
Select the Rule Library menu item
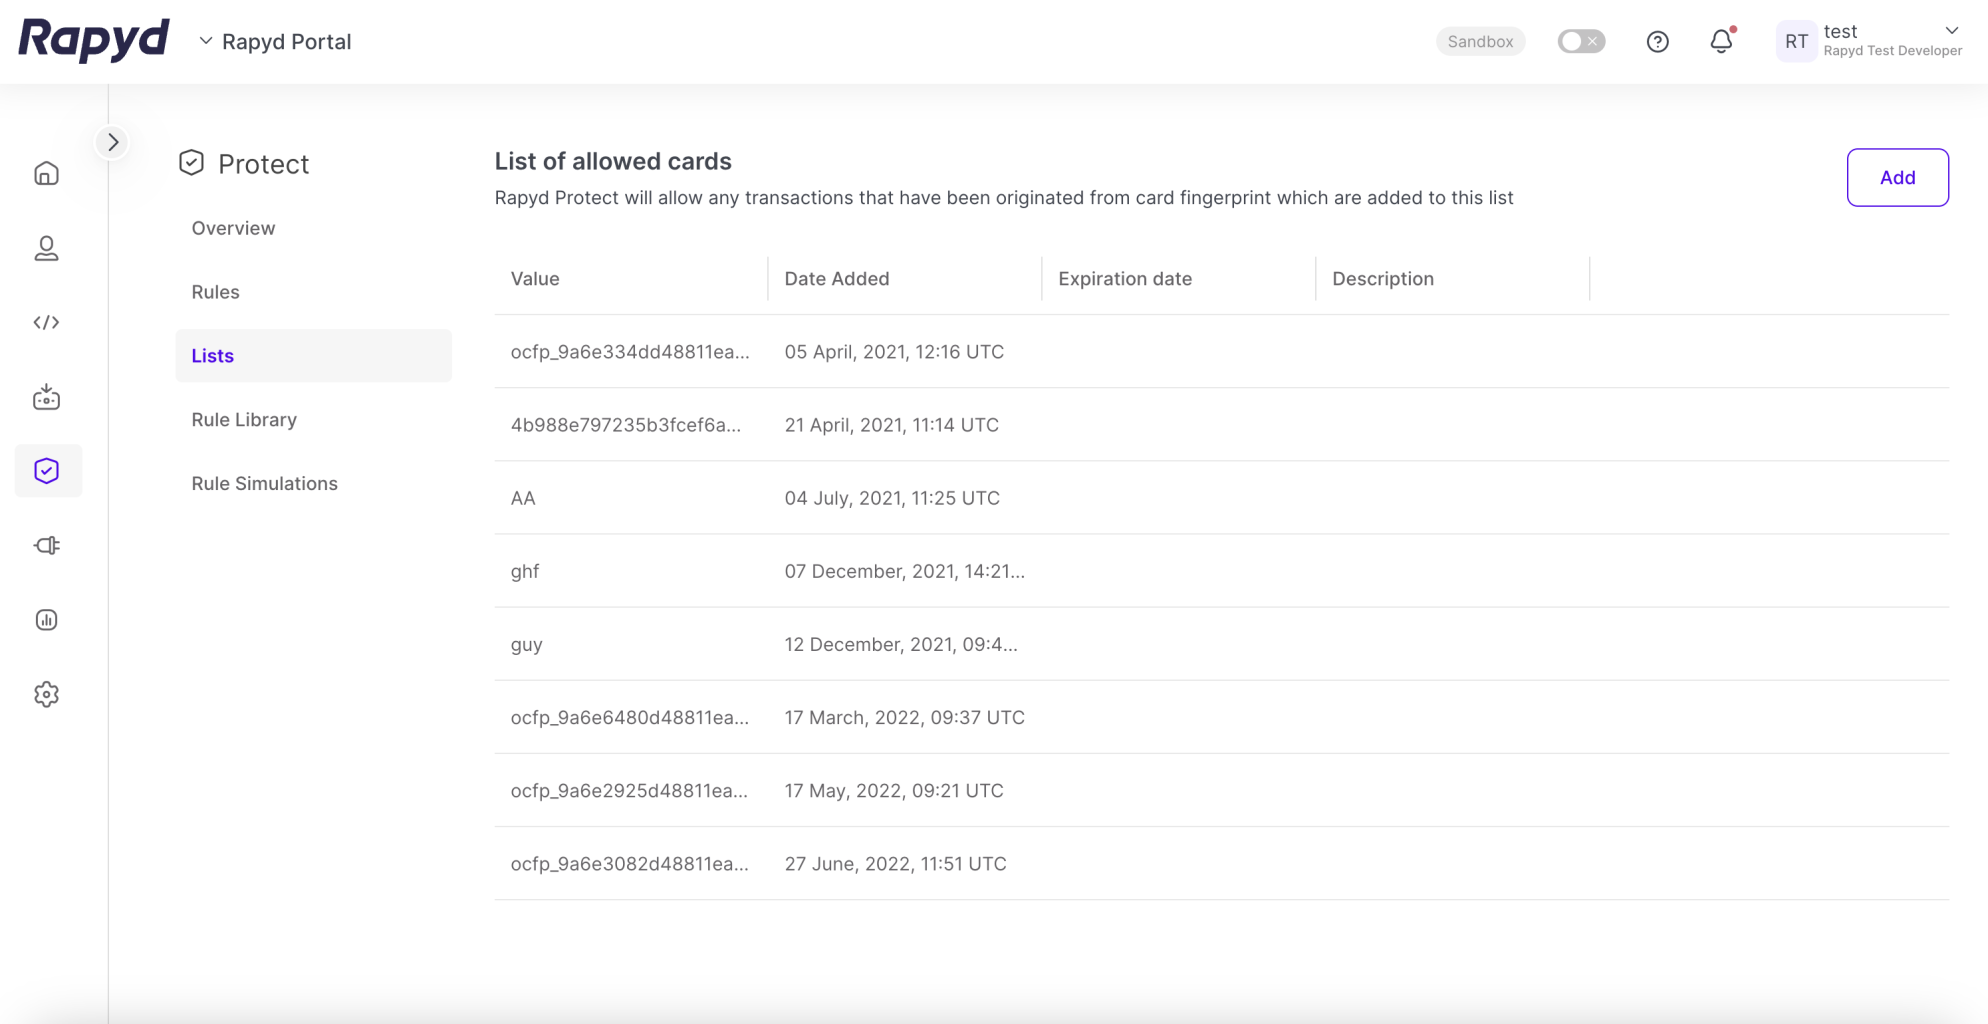244,419
